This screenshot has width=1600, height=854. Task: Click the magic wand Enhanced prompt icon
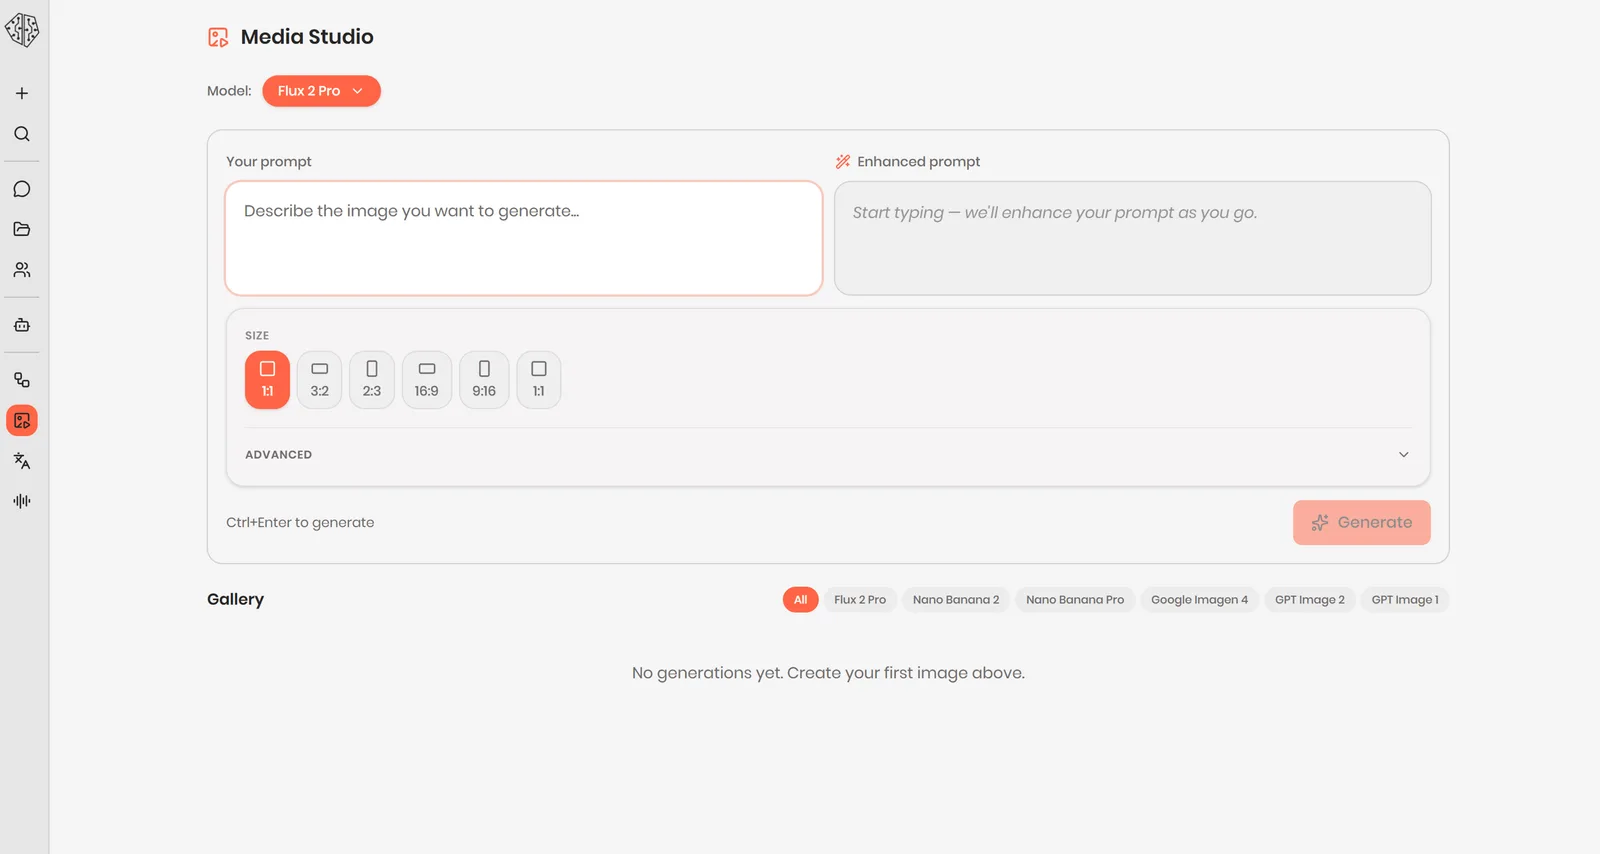[x=843, y=161]
